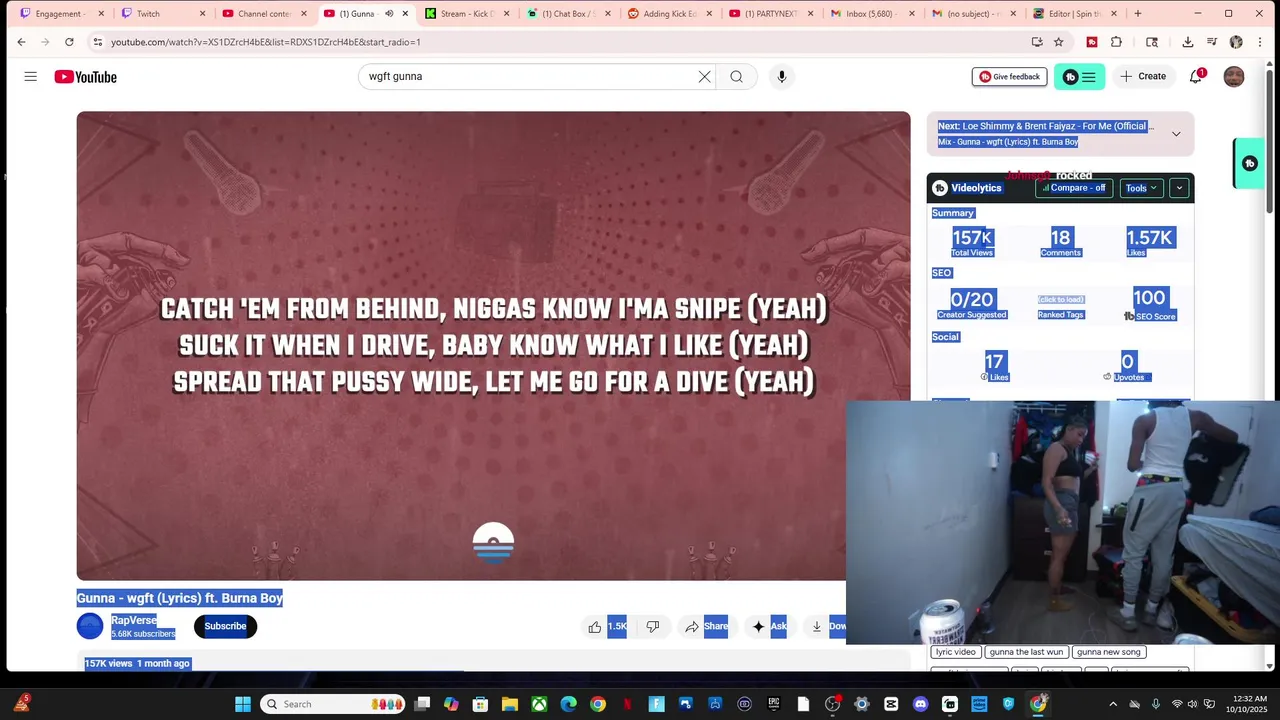This screenshot has height=720, width=1280.
Task: Open YouTube notifications bell
Action: 1196,77
